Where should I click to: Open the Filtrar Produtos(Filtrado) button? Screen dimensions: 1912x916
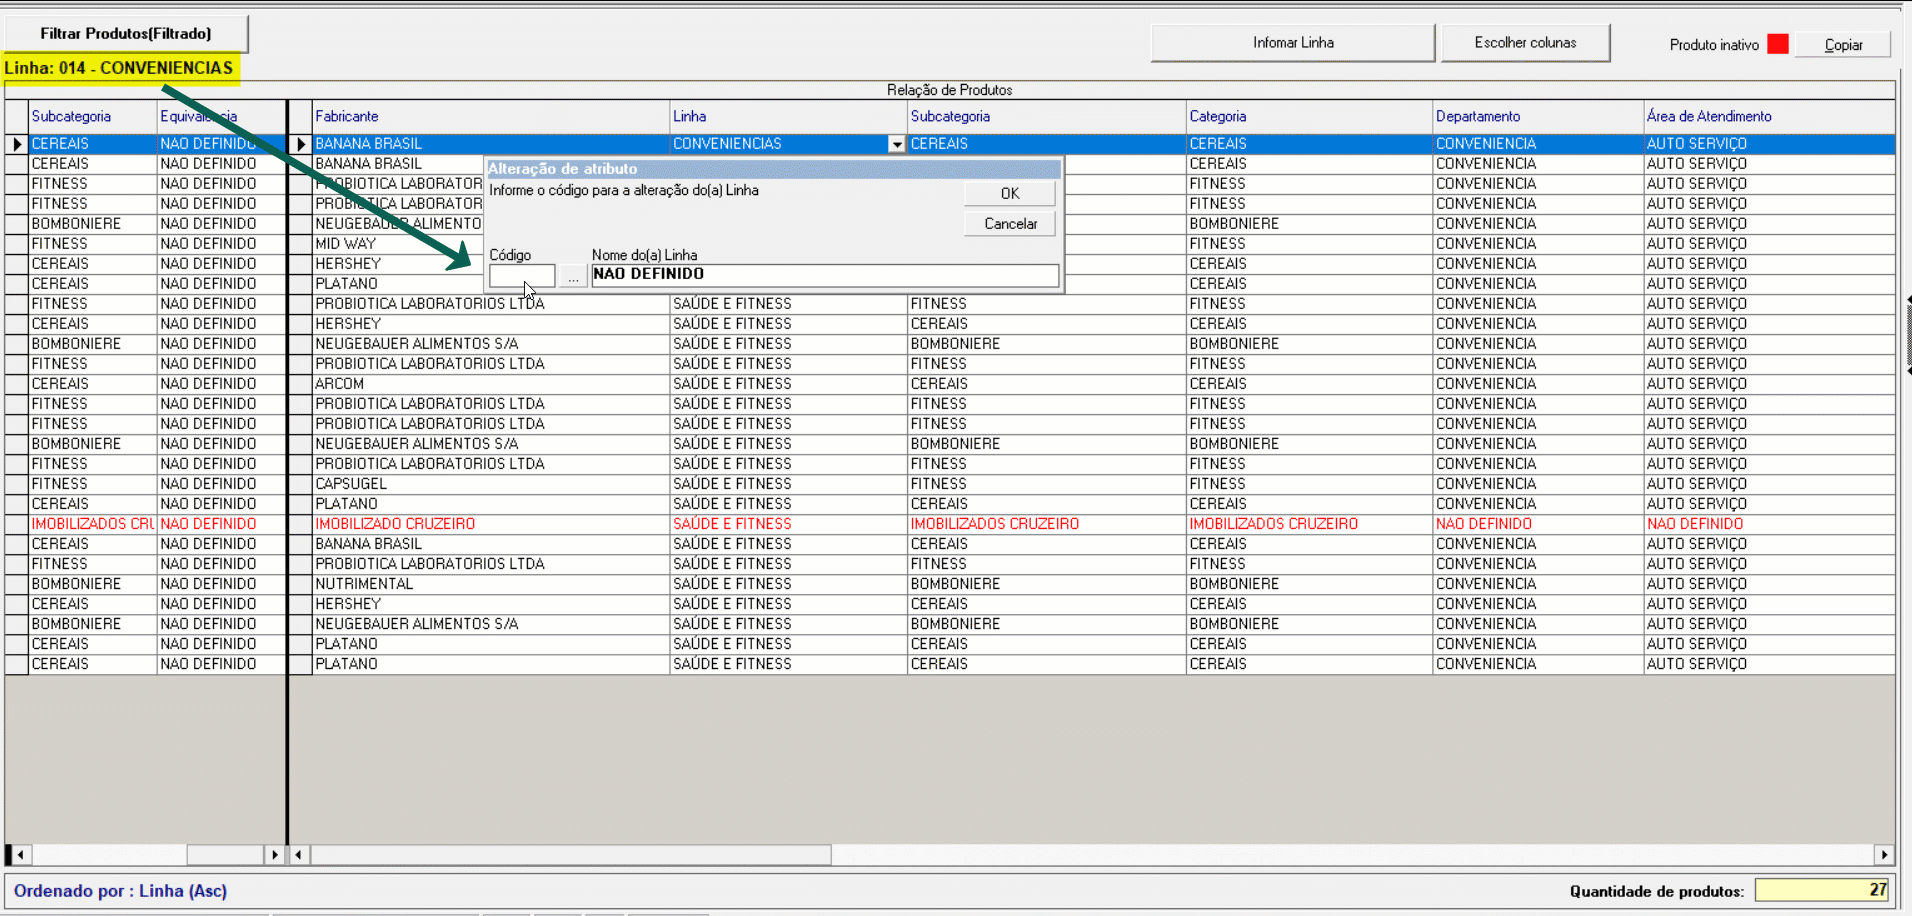point(126,34)
